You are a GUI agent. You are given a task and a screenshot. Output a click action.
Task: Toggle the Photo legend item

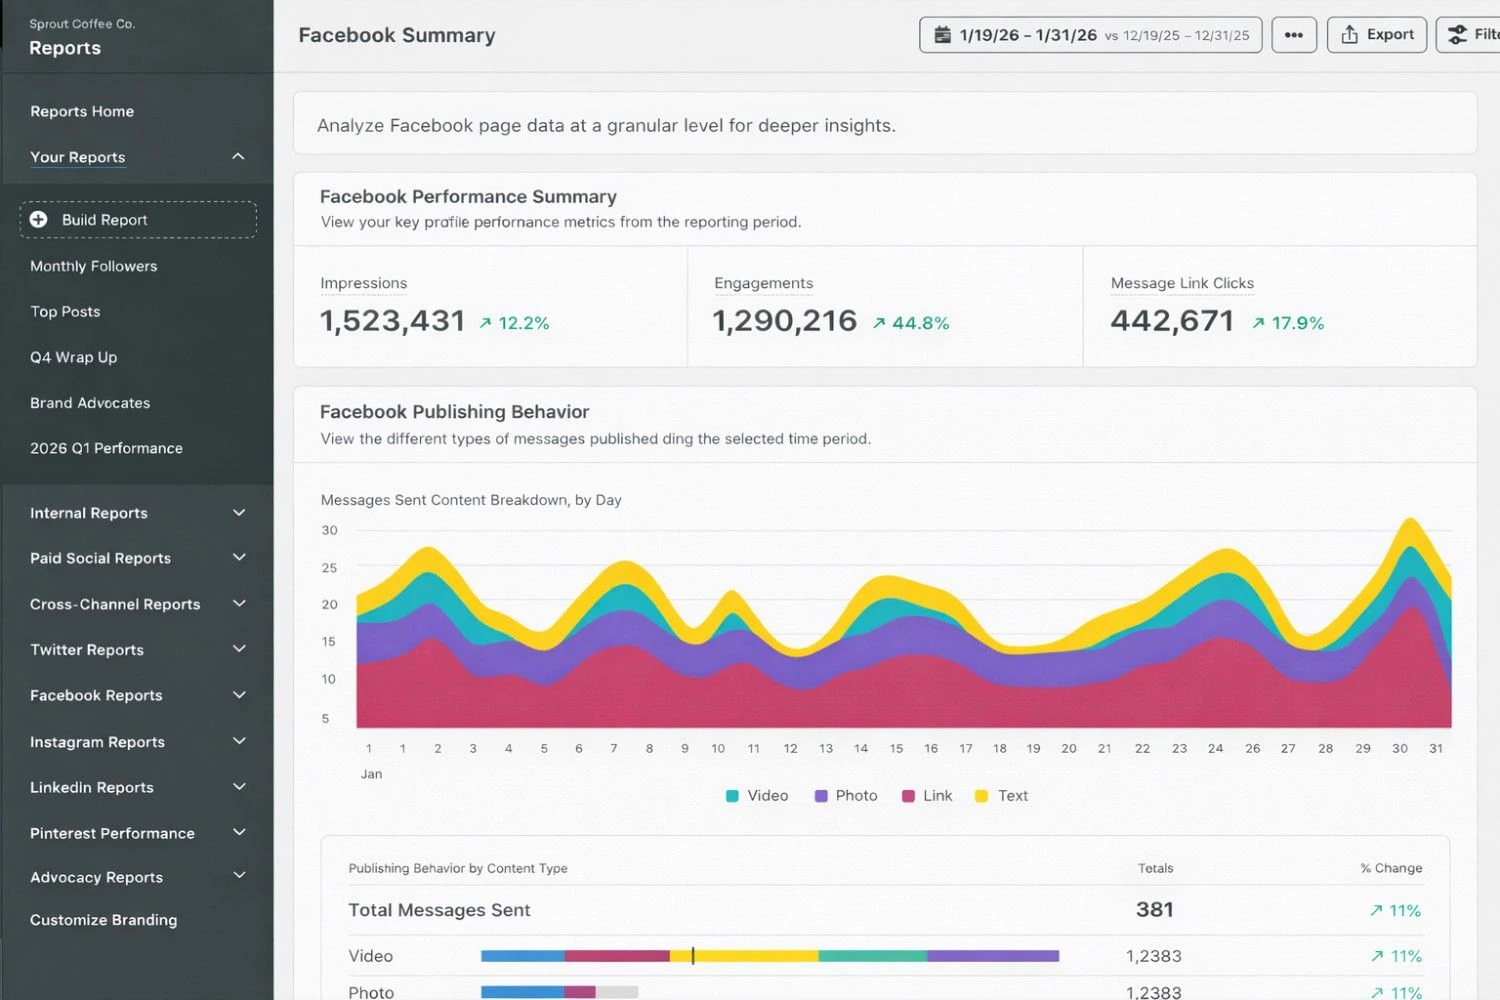(x=845, y=795)
